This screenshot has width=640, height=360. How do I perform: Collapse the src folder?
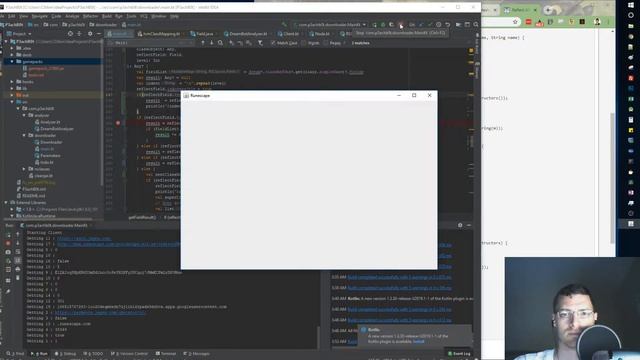(12, 102)
